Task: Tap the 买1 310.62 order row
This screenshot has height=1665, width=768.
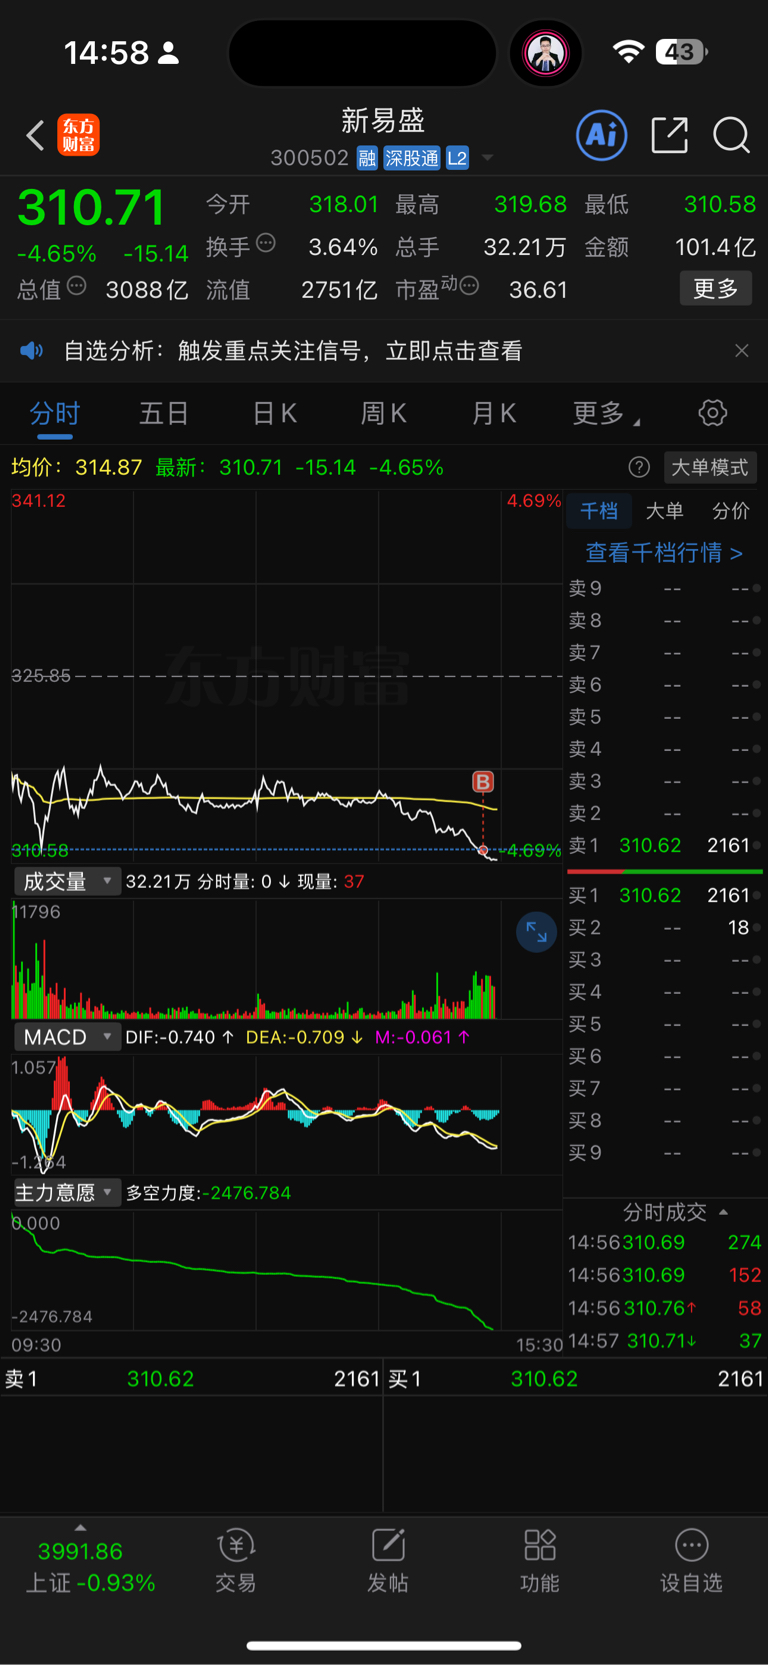Action: click(664, 895)
